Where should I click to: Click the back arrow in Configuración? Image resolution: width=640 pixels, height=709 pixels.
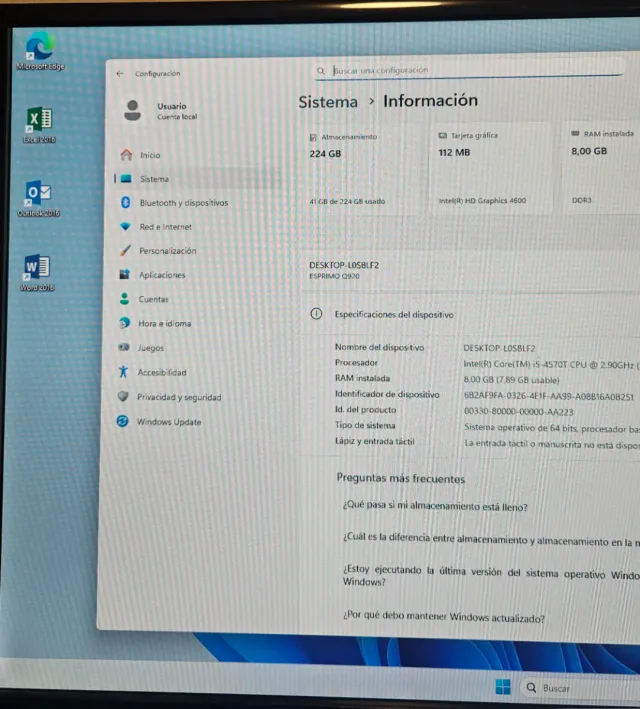[120, 73]
